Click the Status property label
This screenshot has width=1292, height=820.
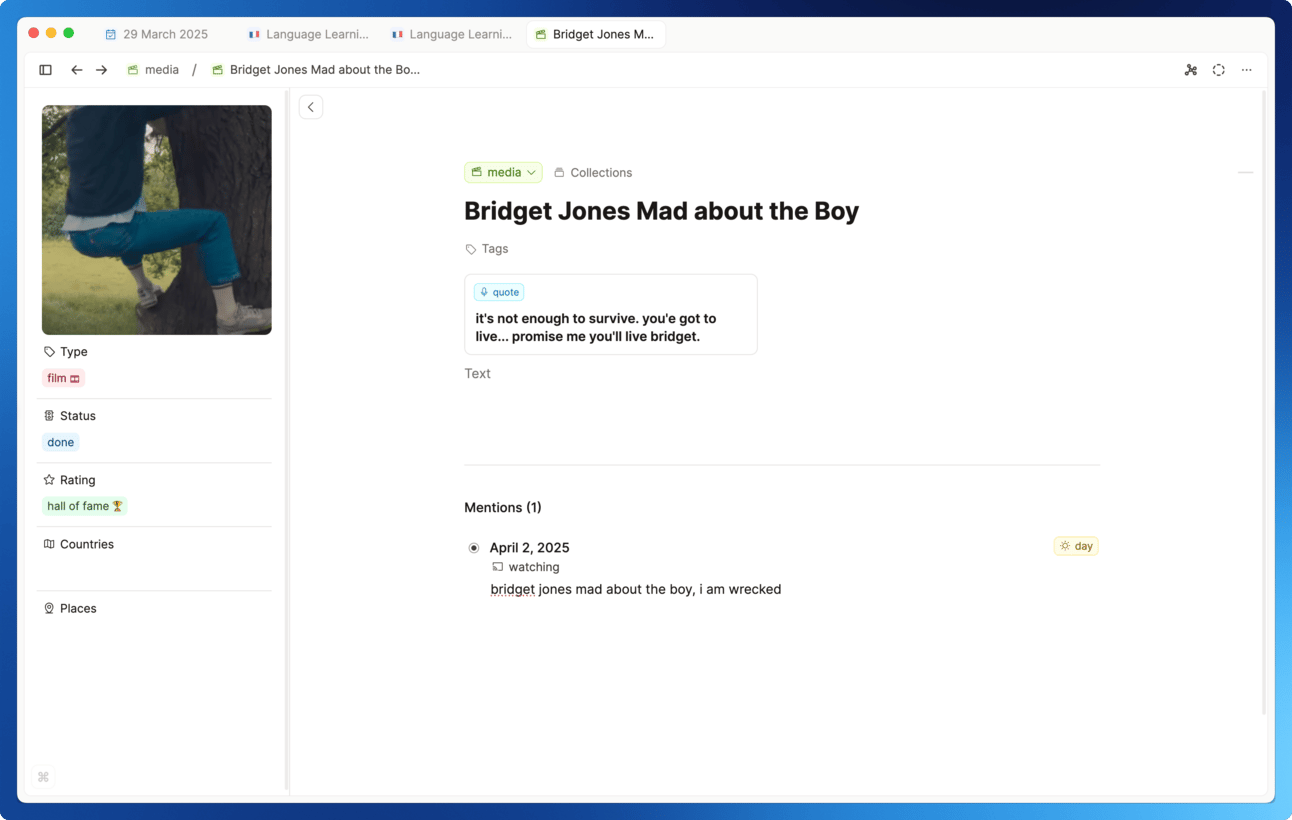(70, 416)
